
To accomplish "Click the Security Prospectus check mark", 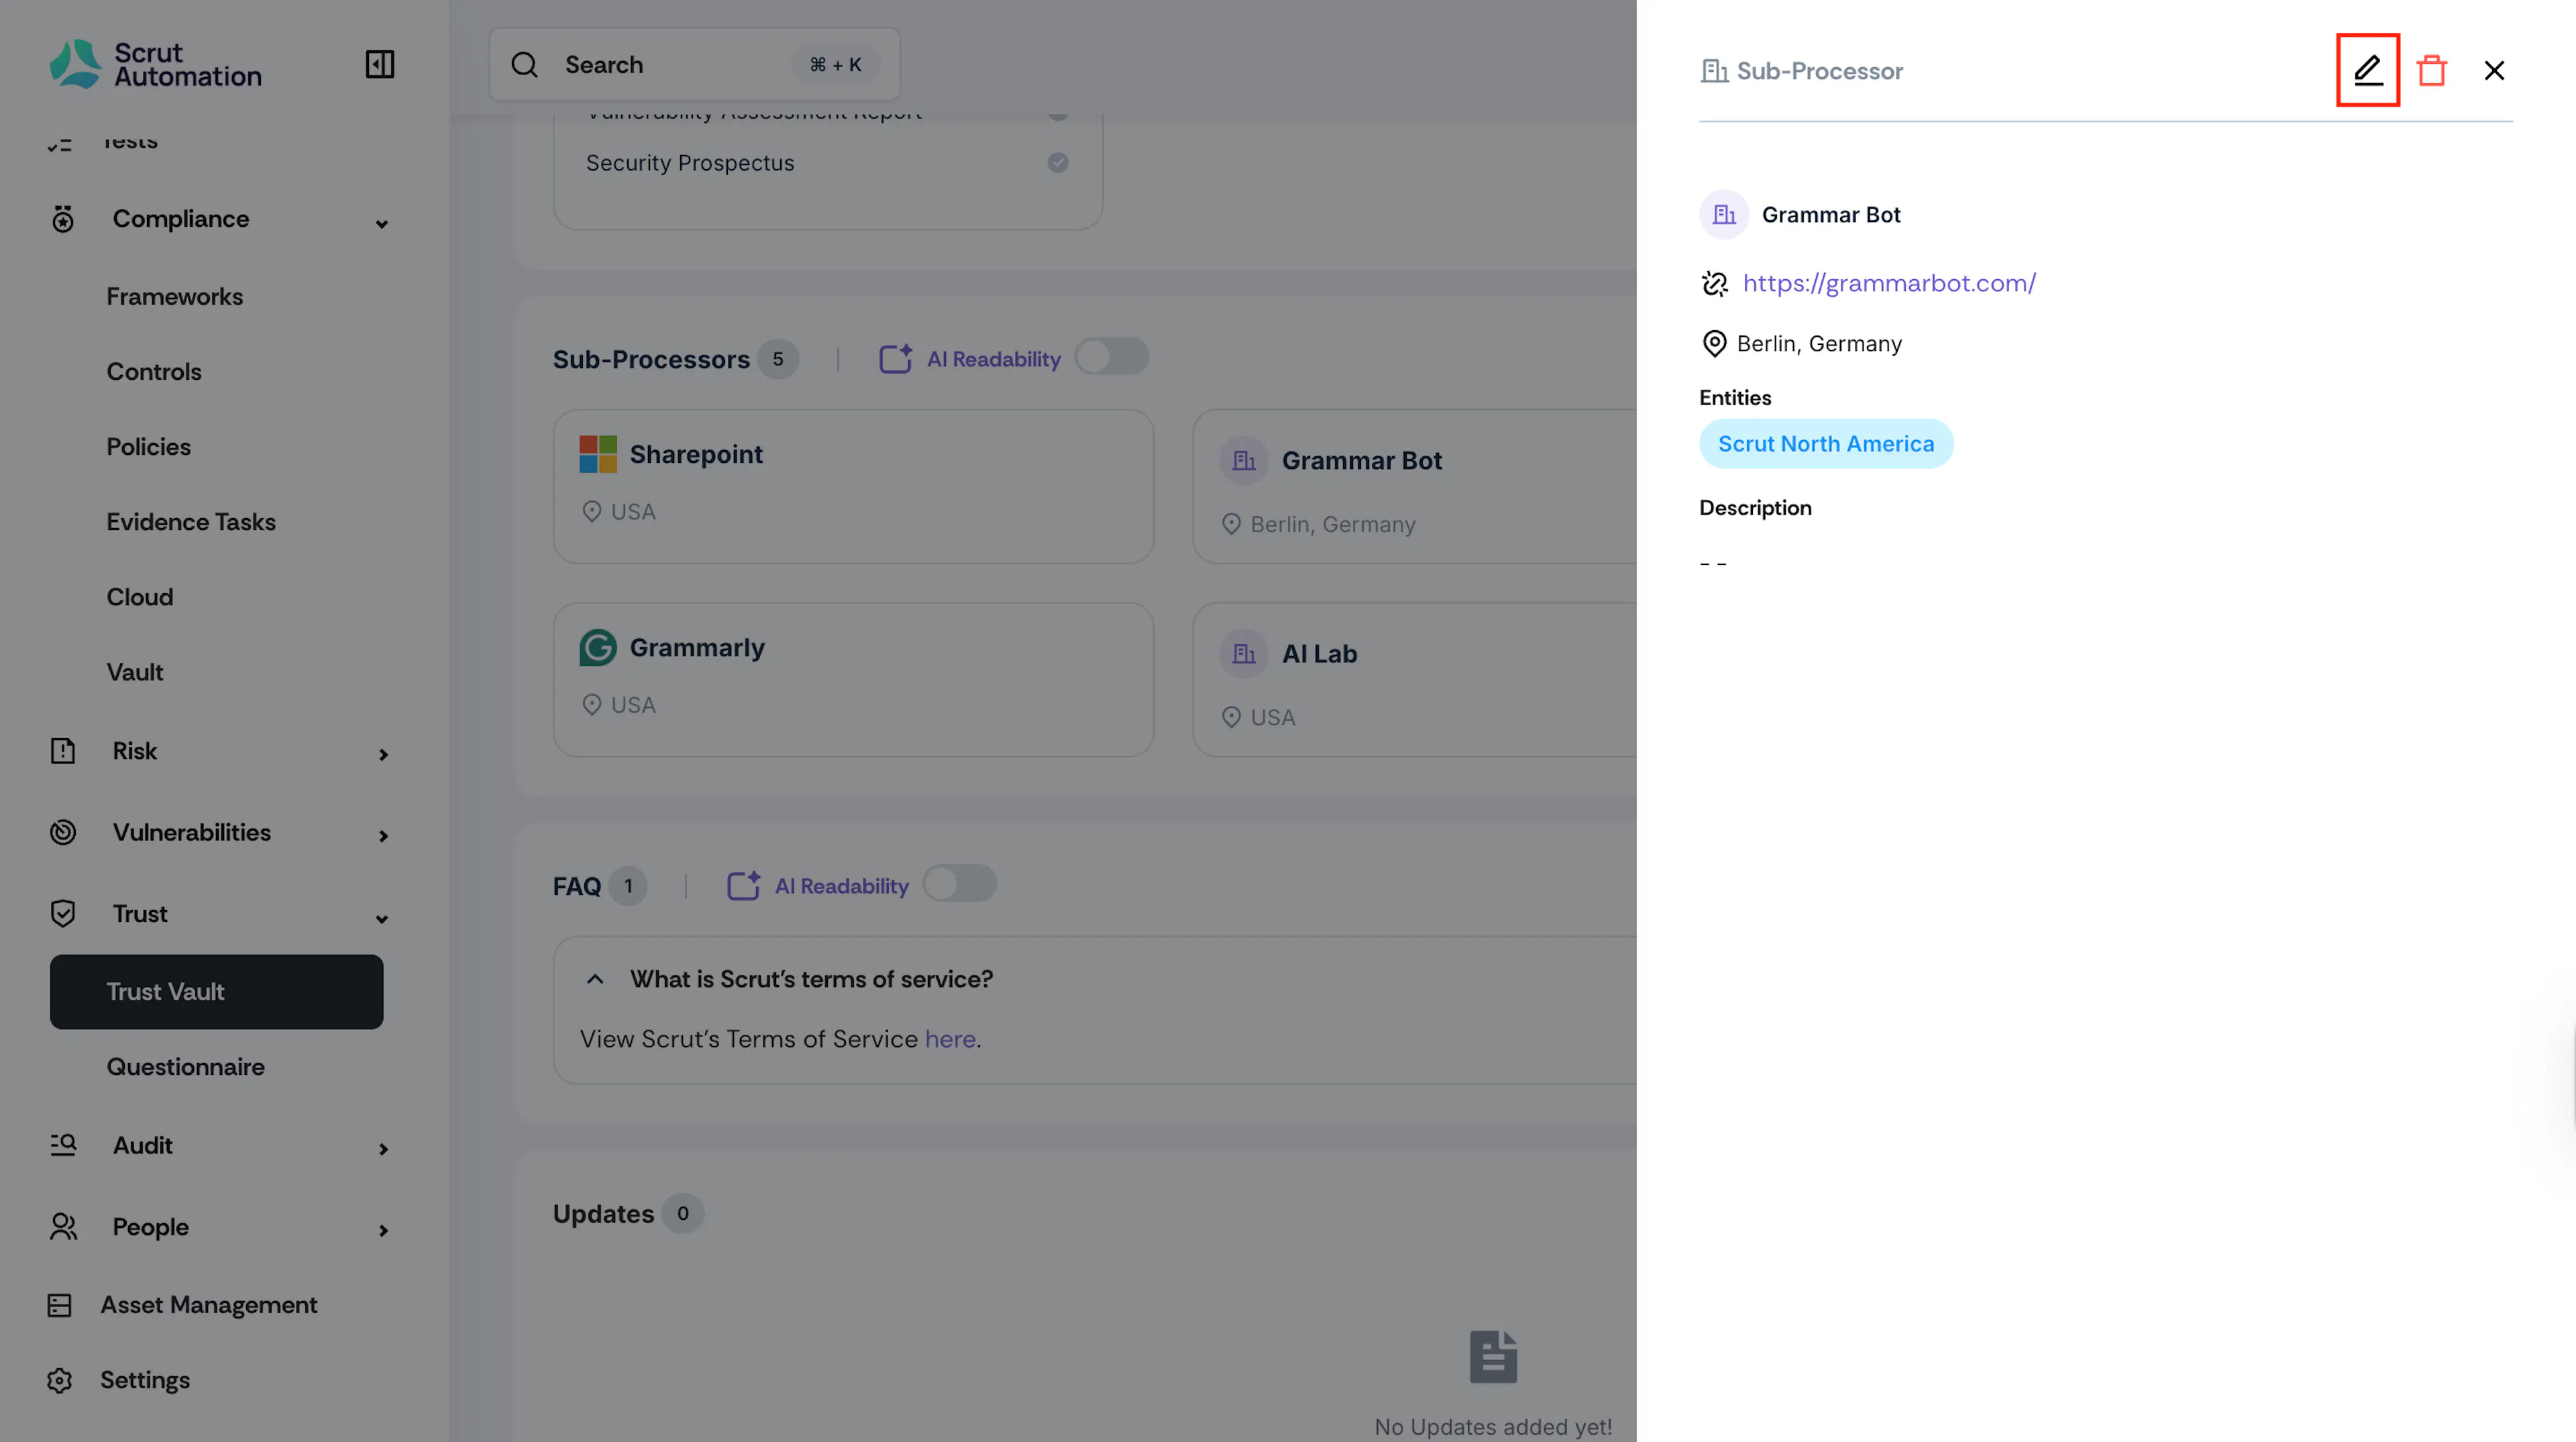I will pyautogui.click(x=1058, y=162).
